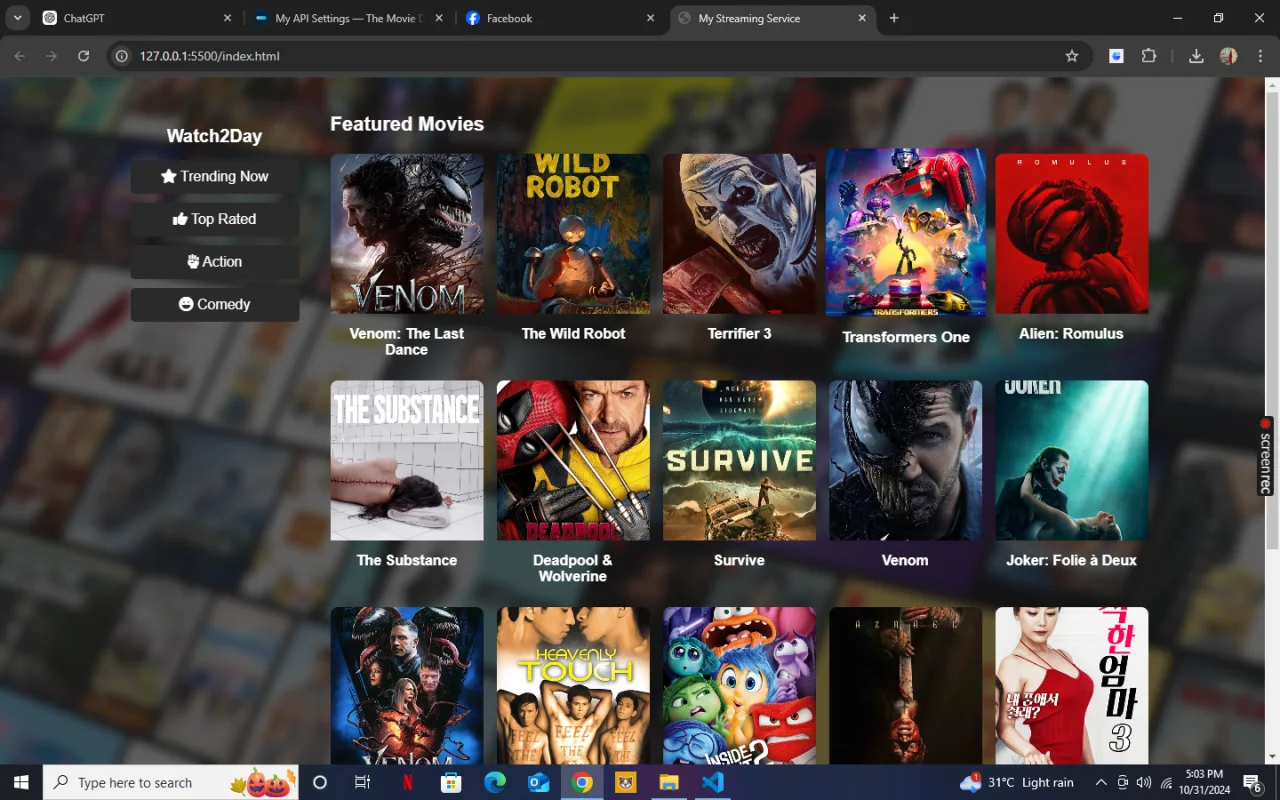Open the Transformers One poster
This screenshot has width=1280, height=800.
[x=906, y=233]
